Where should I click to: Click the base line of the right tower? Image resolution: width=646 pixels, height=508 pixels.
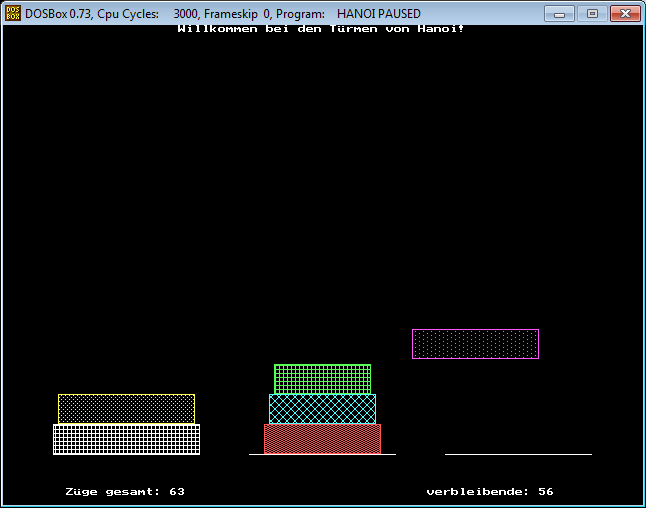[518, 454]
